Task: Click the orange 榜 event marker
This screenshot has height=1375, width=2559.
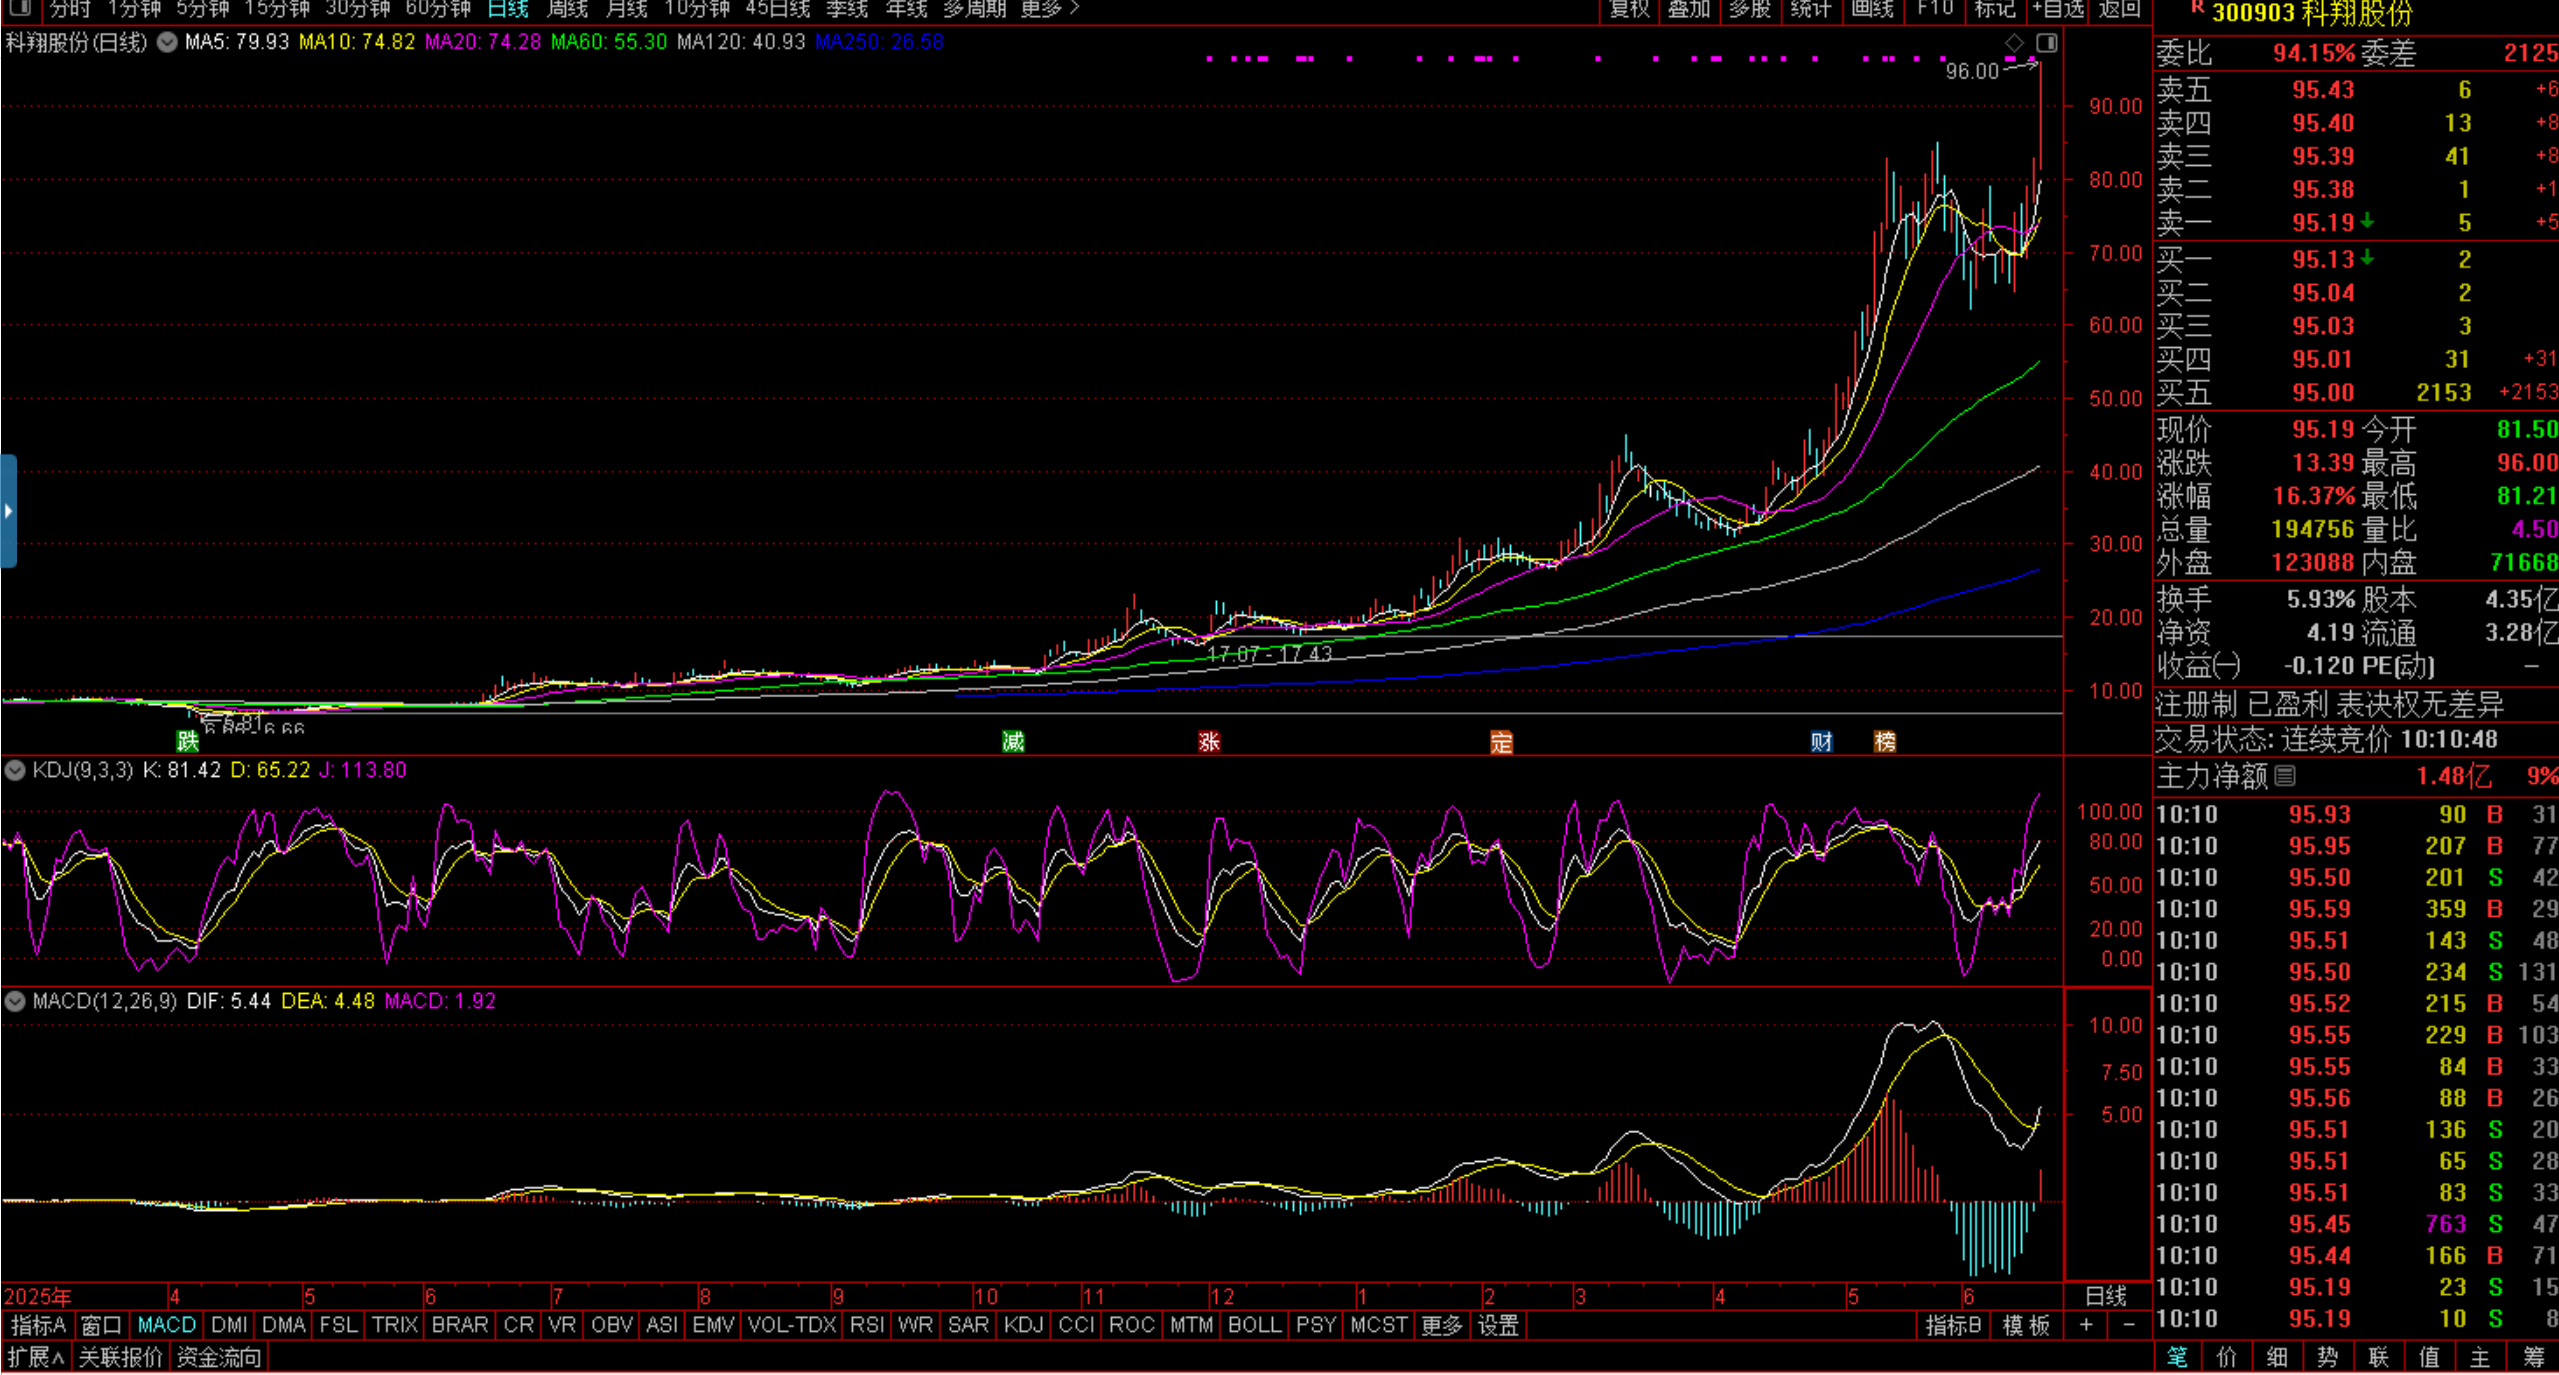Action: tap(1885, 741)
